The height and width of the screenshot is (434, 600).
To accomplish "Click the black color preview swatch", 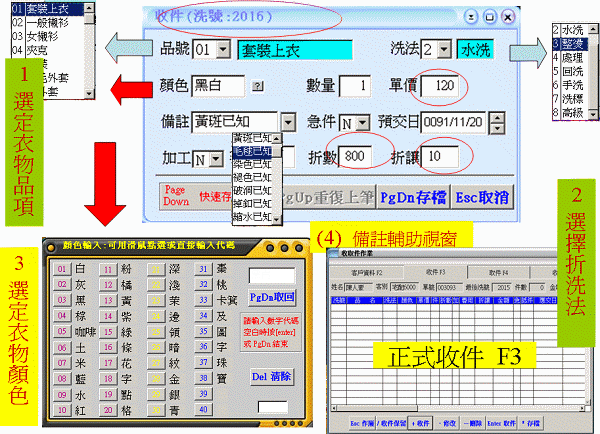I will pyautogui.click(x=274, y=407).
